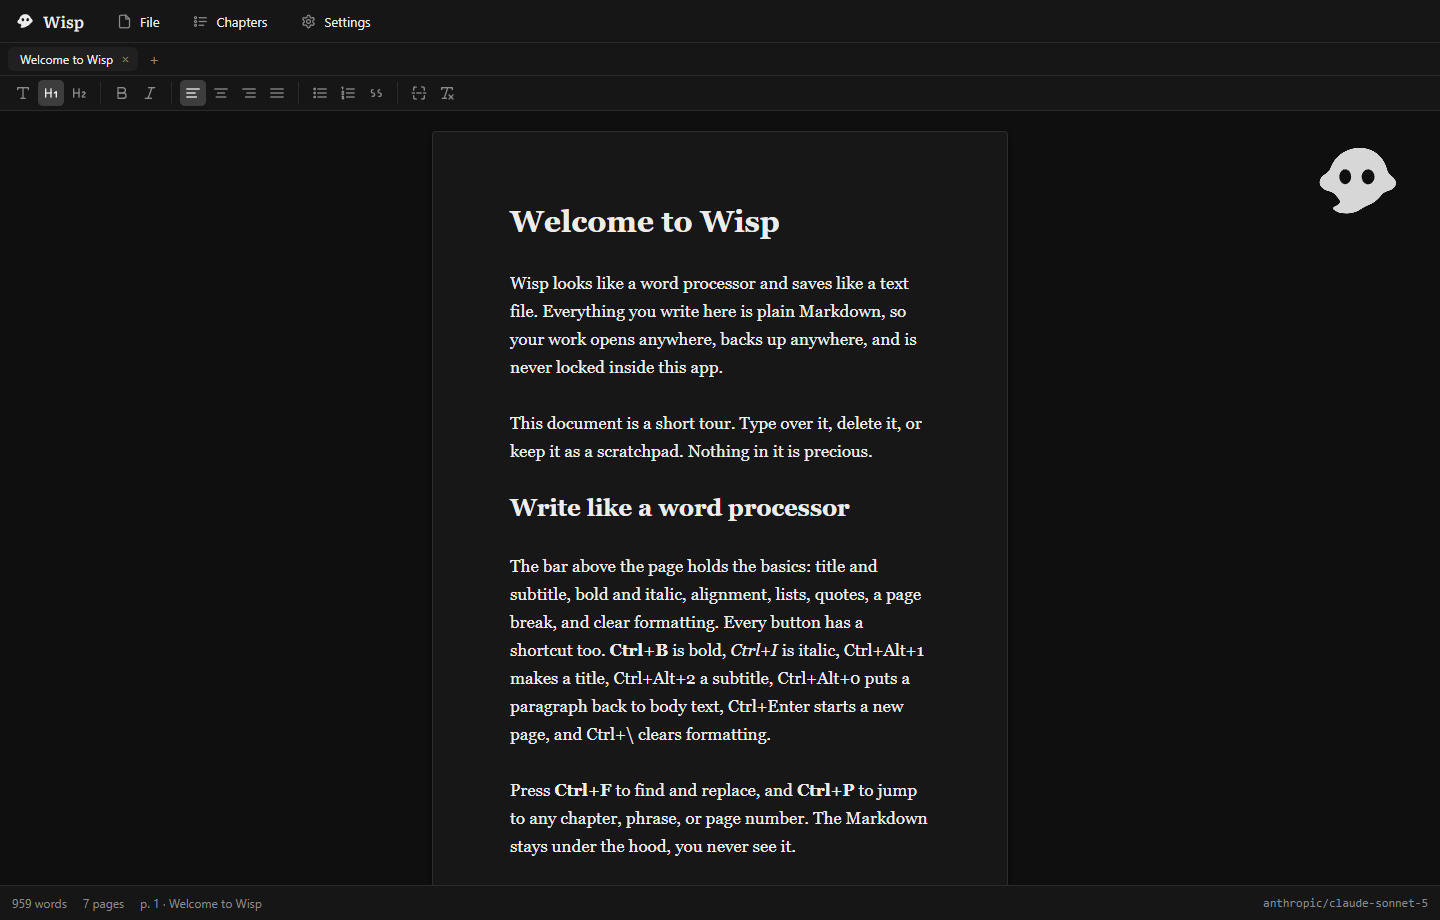Insert a page break
This screenshot has height=920, width=1440.
[x=419, y=93]
